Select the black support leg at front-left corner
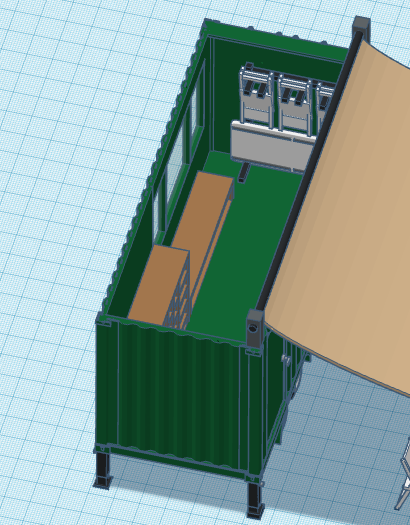The image size is (410, 525). [x=102, y=470]
